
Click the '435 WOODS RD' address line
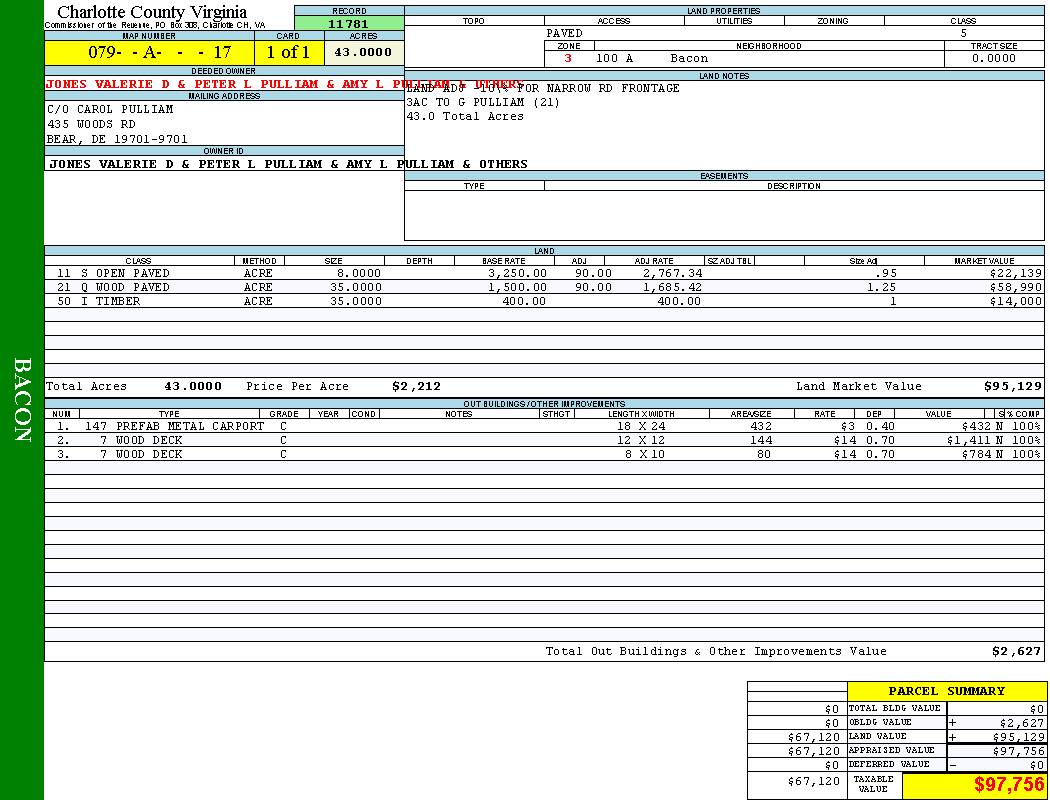92,124
